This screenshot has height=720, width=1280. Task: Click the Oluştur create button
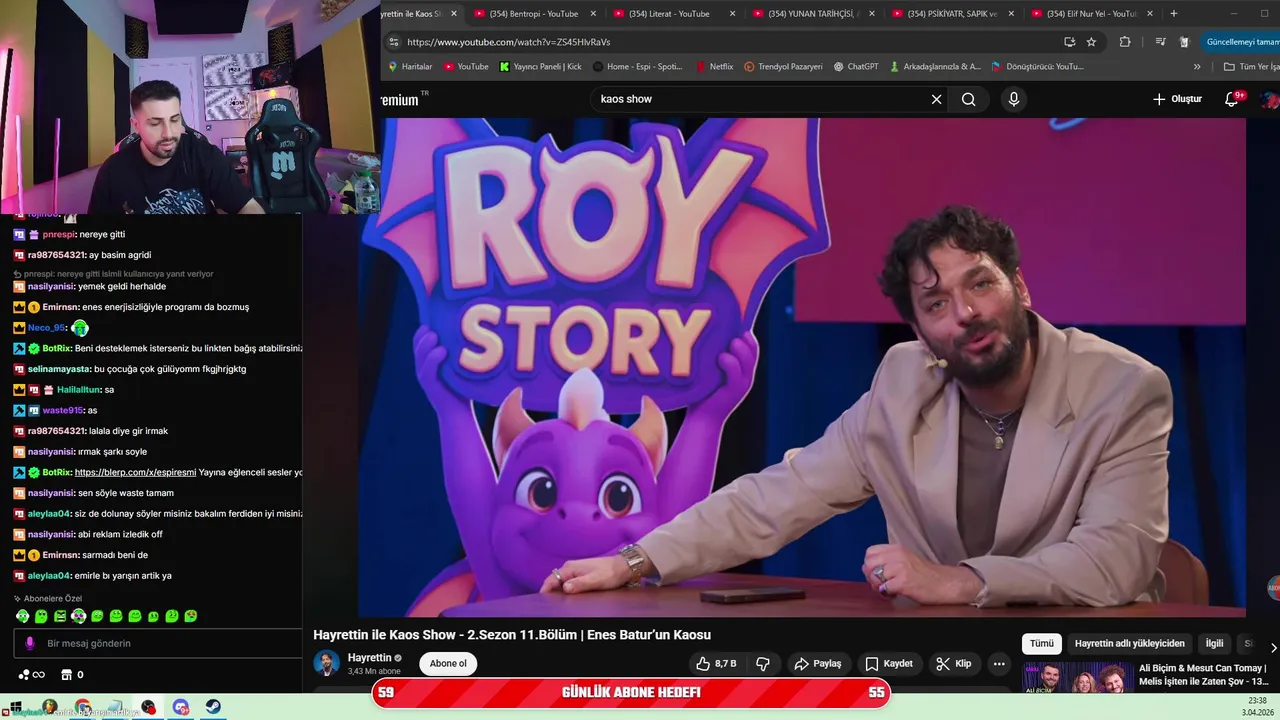1177,99
